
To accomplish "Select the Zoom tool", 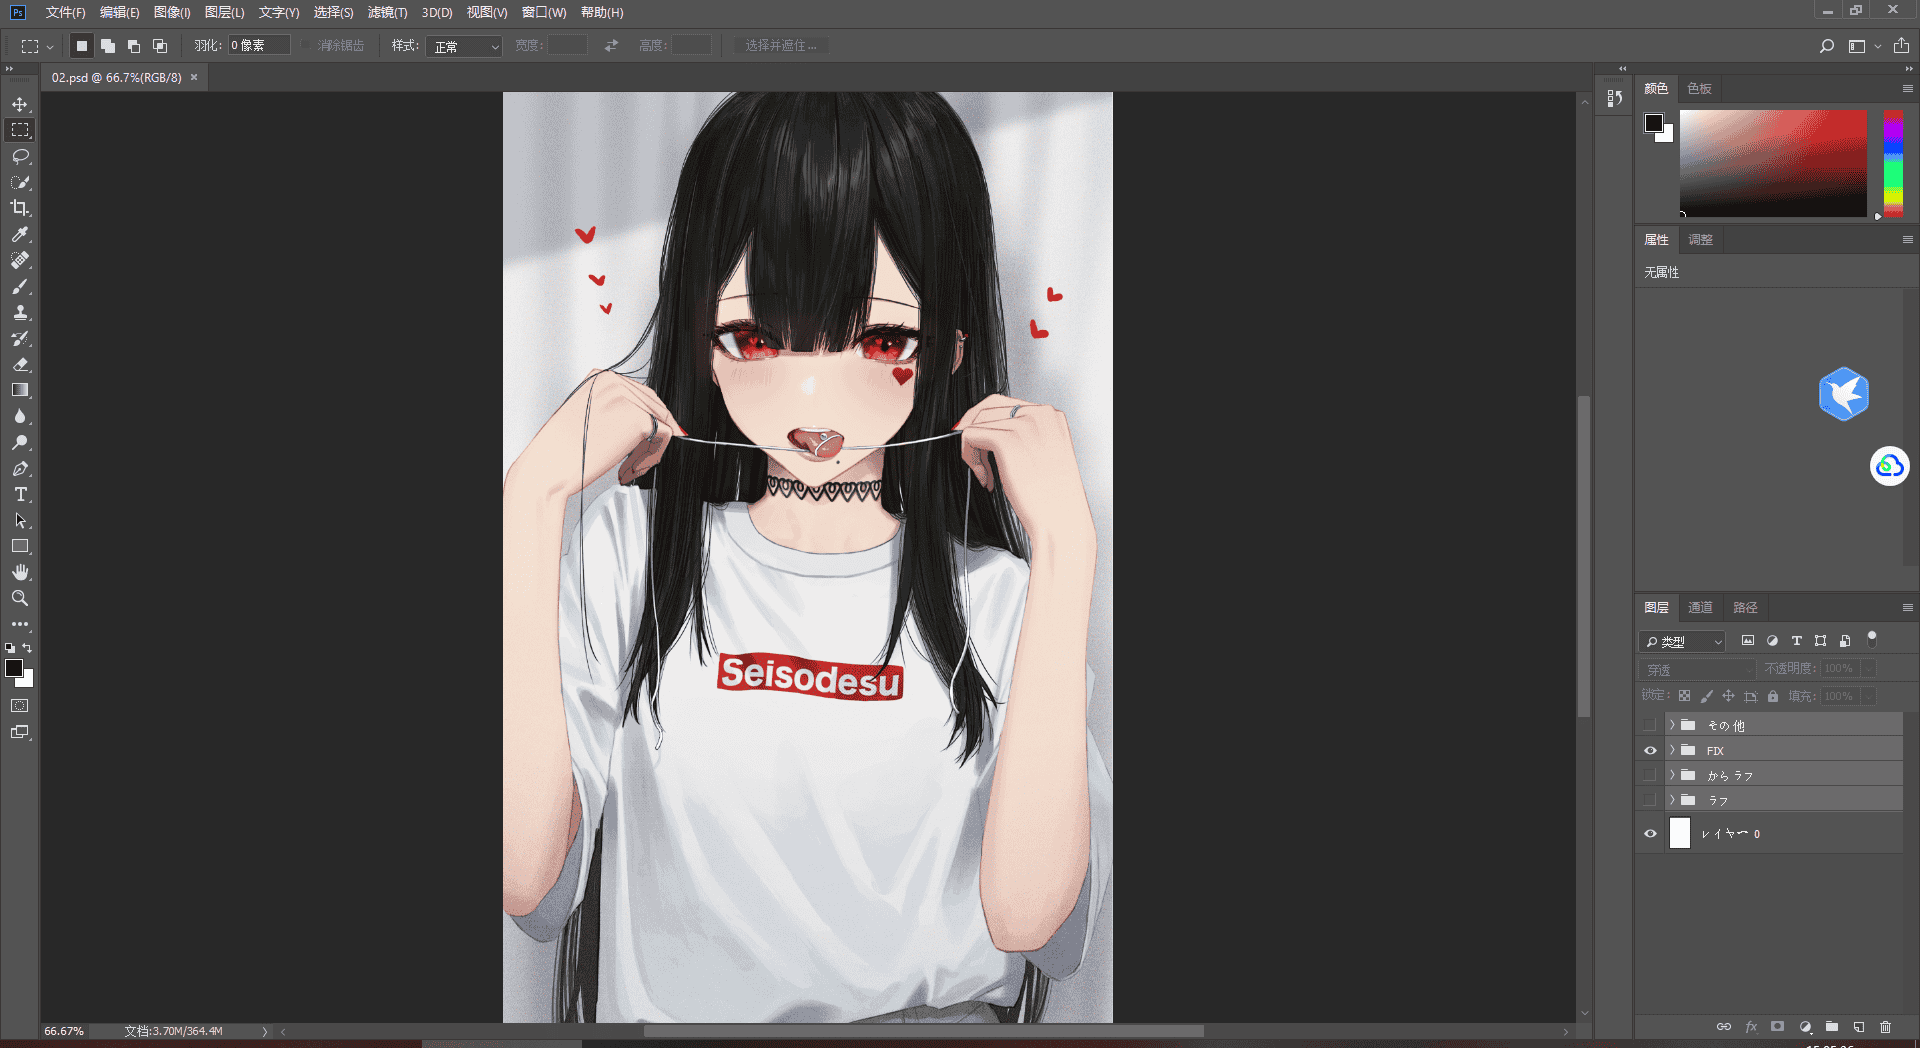I will click(x=20, y=598).
